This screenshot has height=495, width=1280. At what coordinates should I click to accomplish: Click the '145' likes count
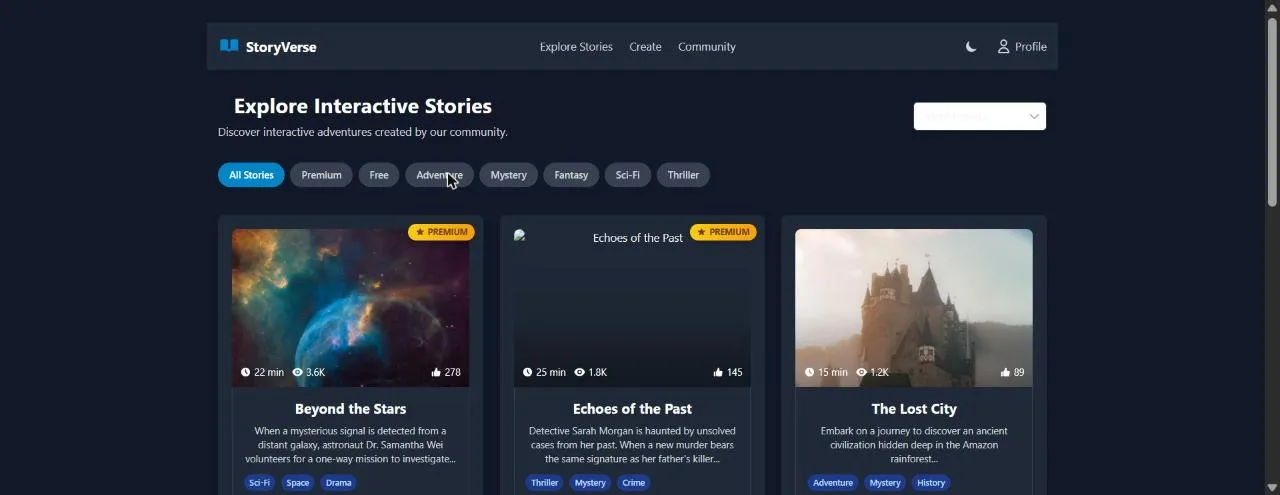click(x=735, y=372)
